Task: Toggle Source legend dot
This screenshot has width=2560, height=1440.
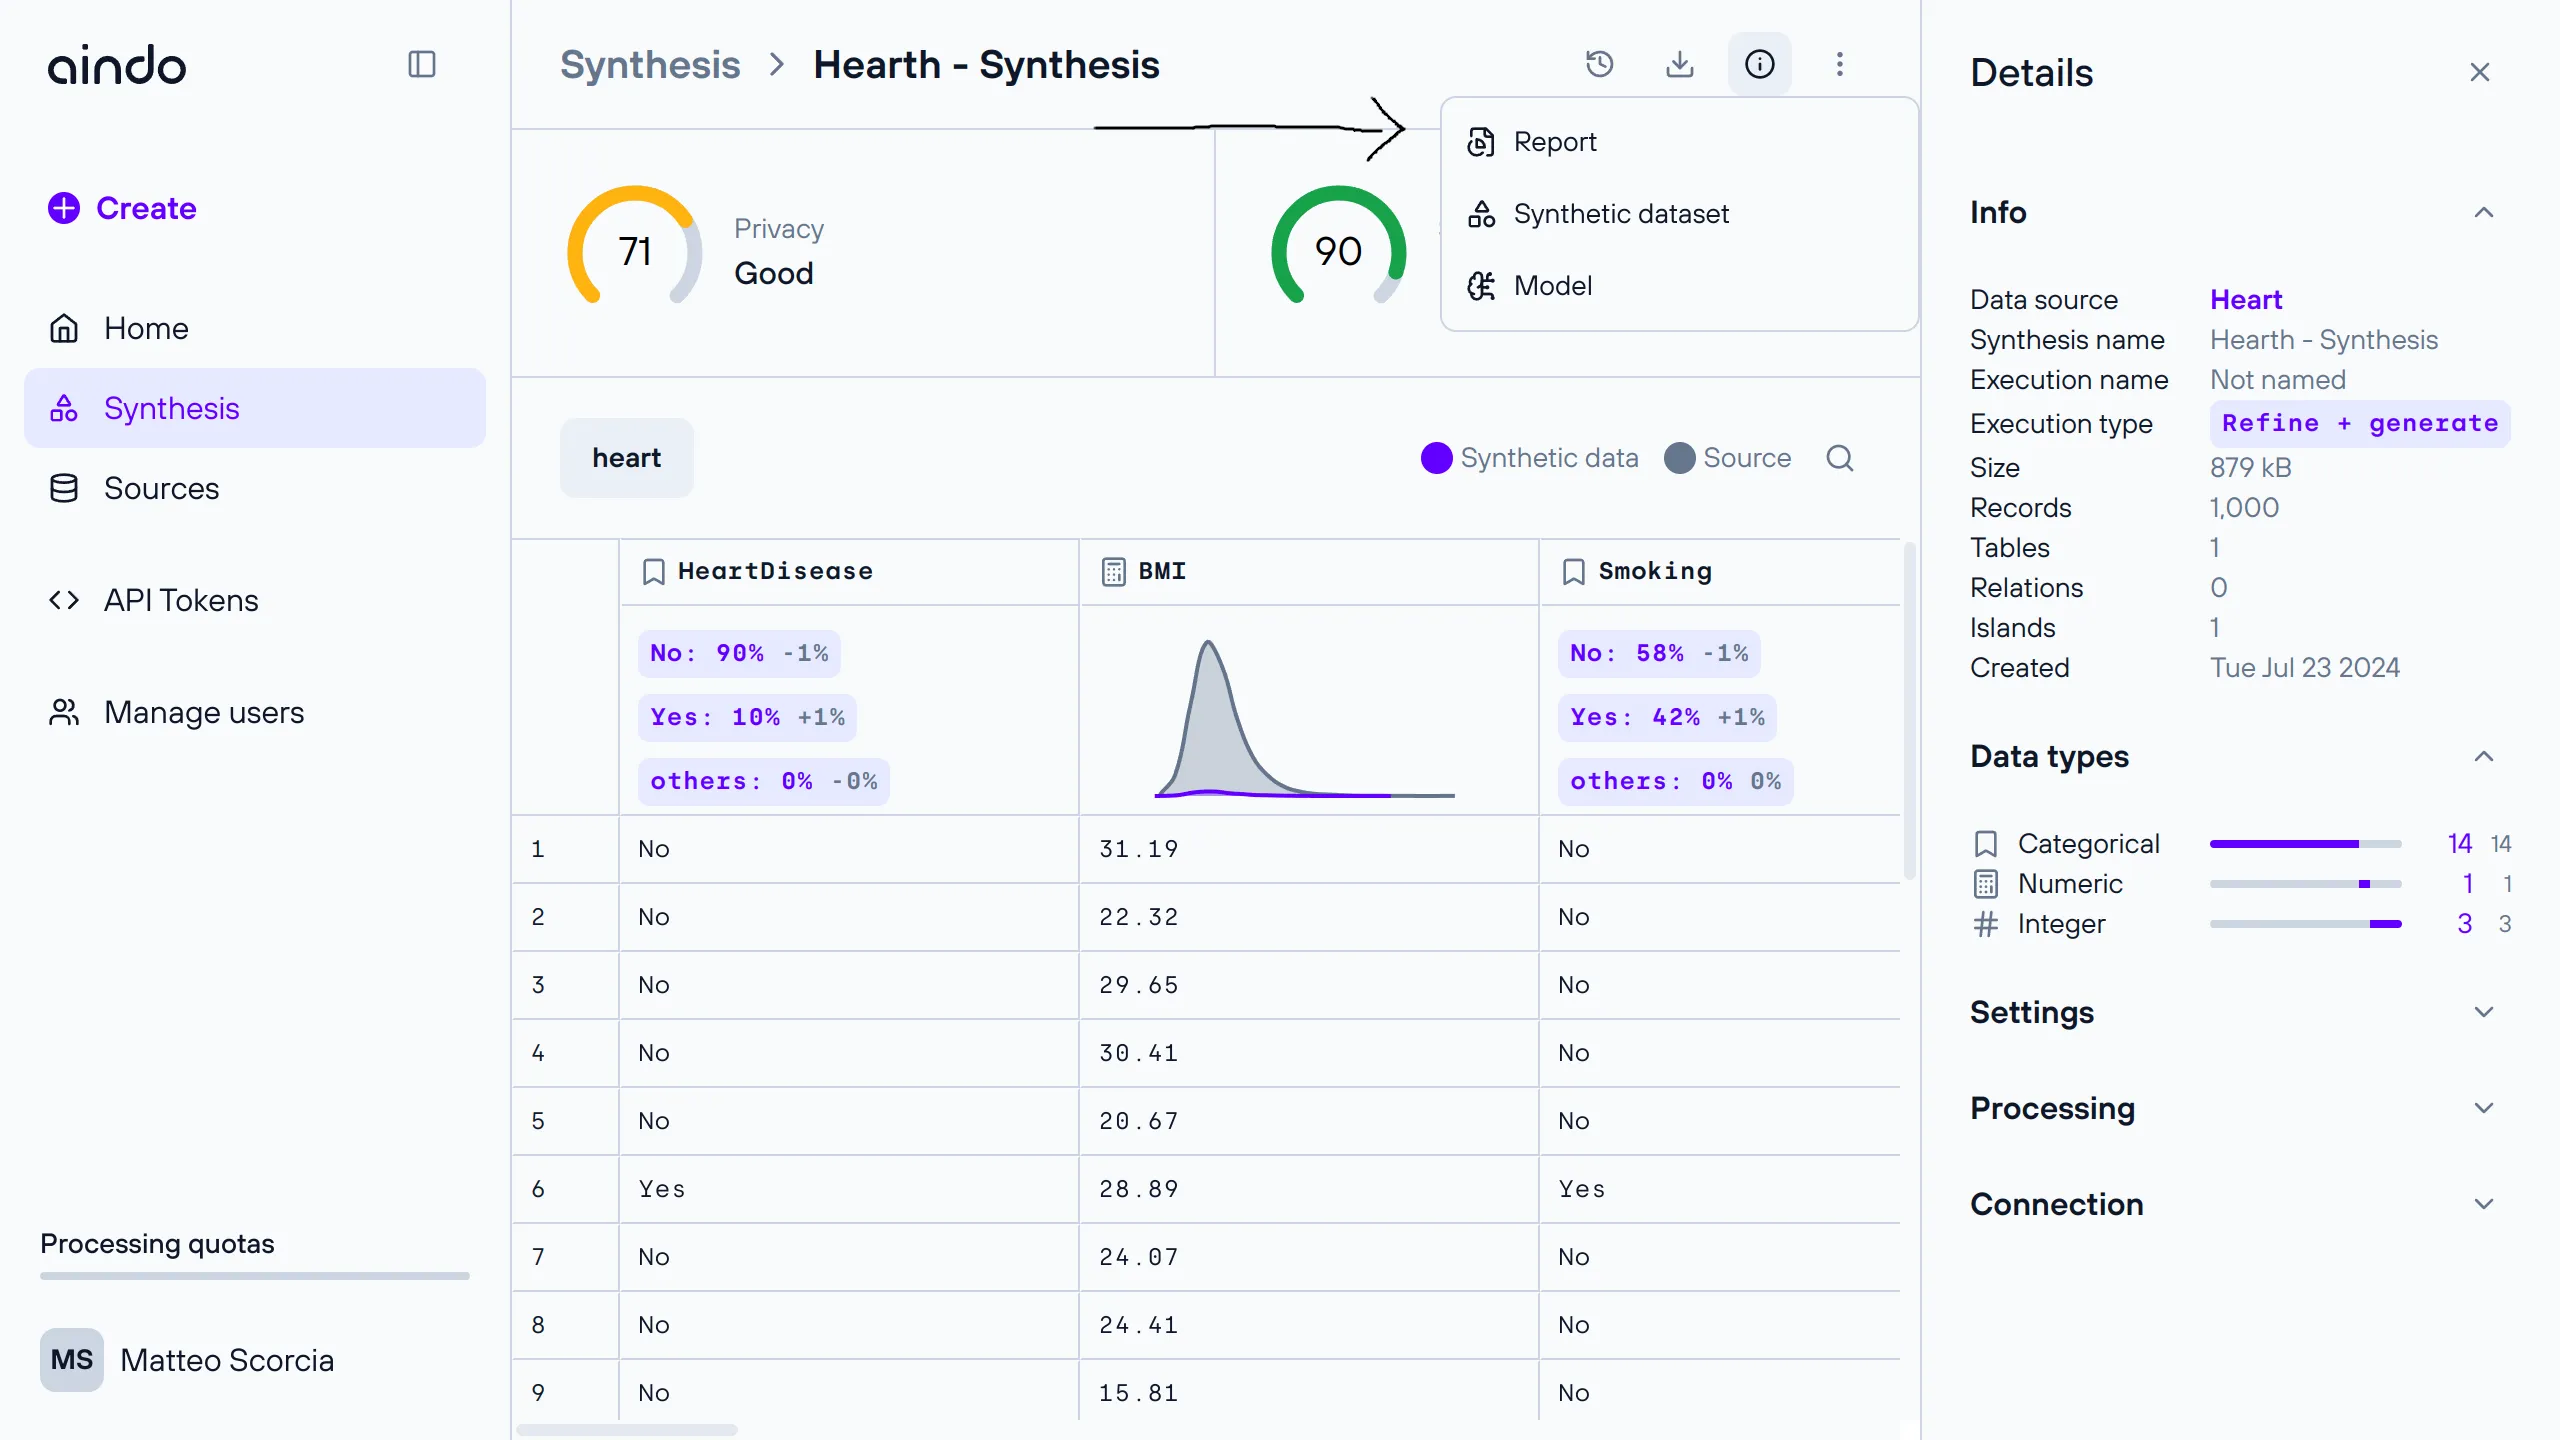Action: pos(1680,458)
